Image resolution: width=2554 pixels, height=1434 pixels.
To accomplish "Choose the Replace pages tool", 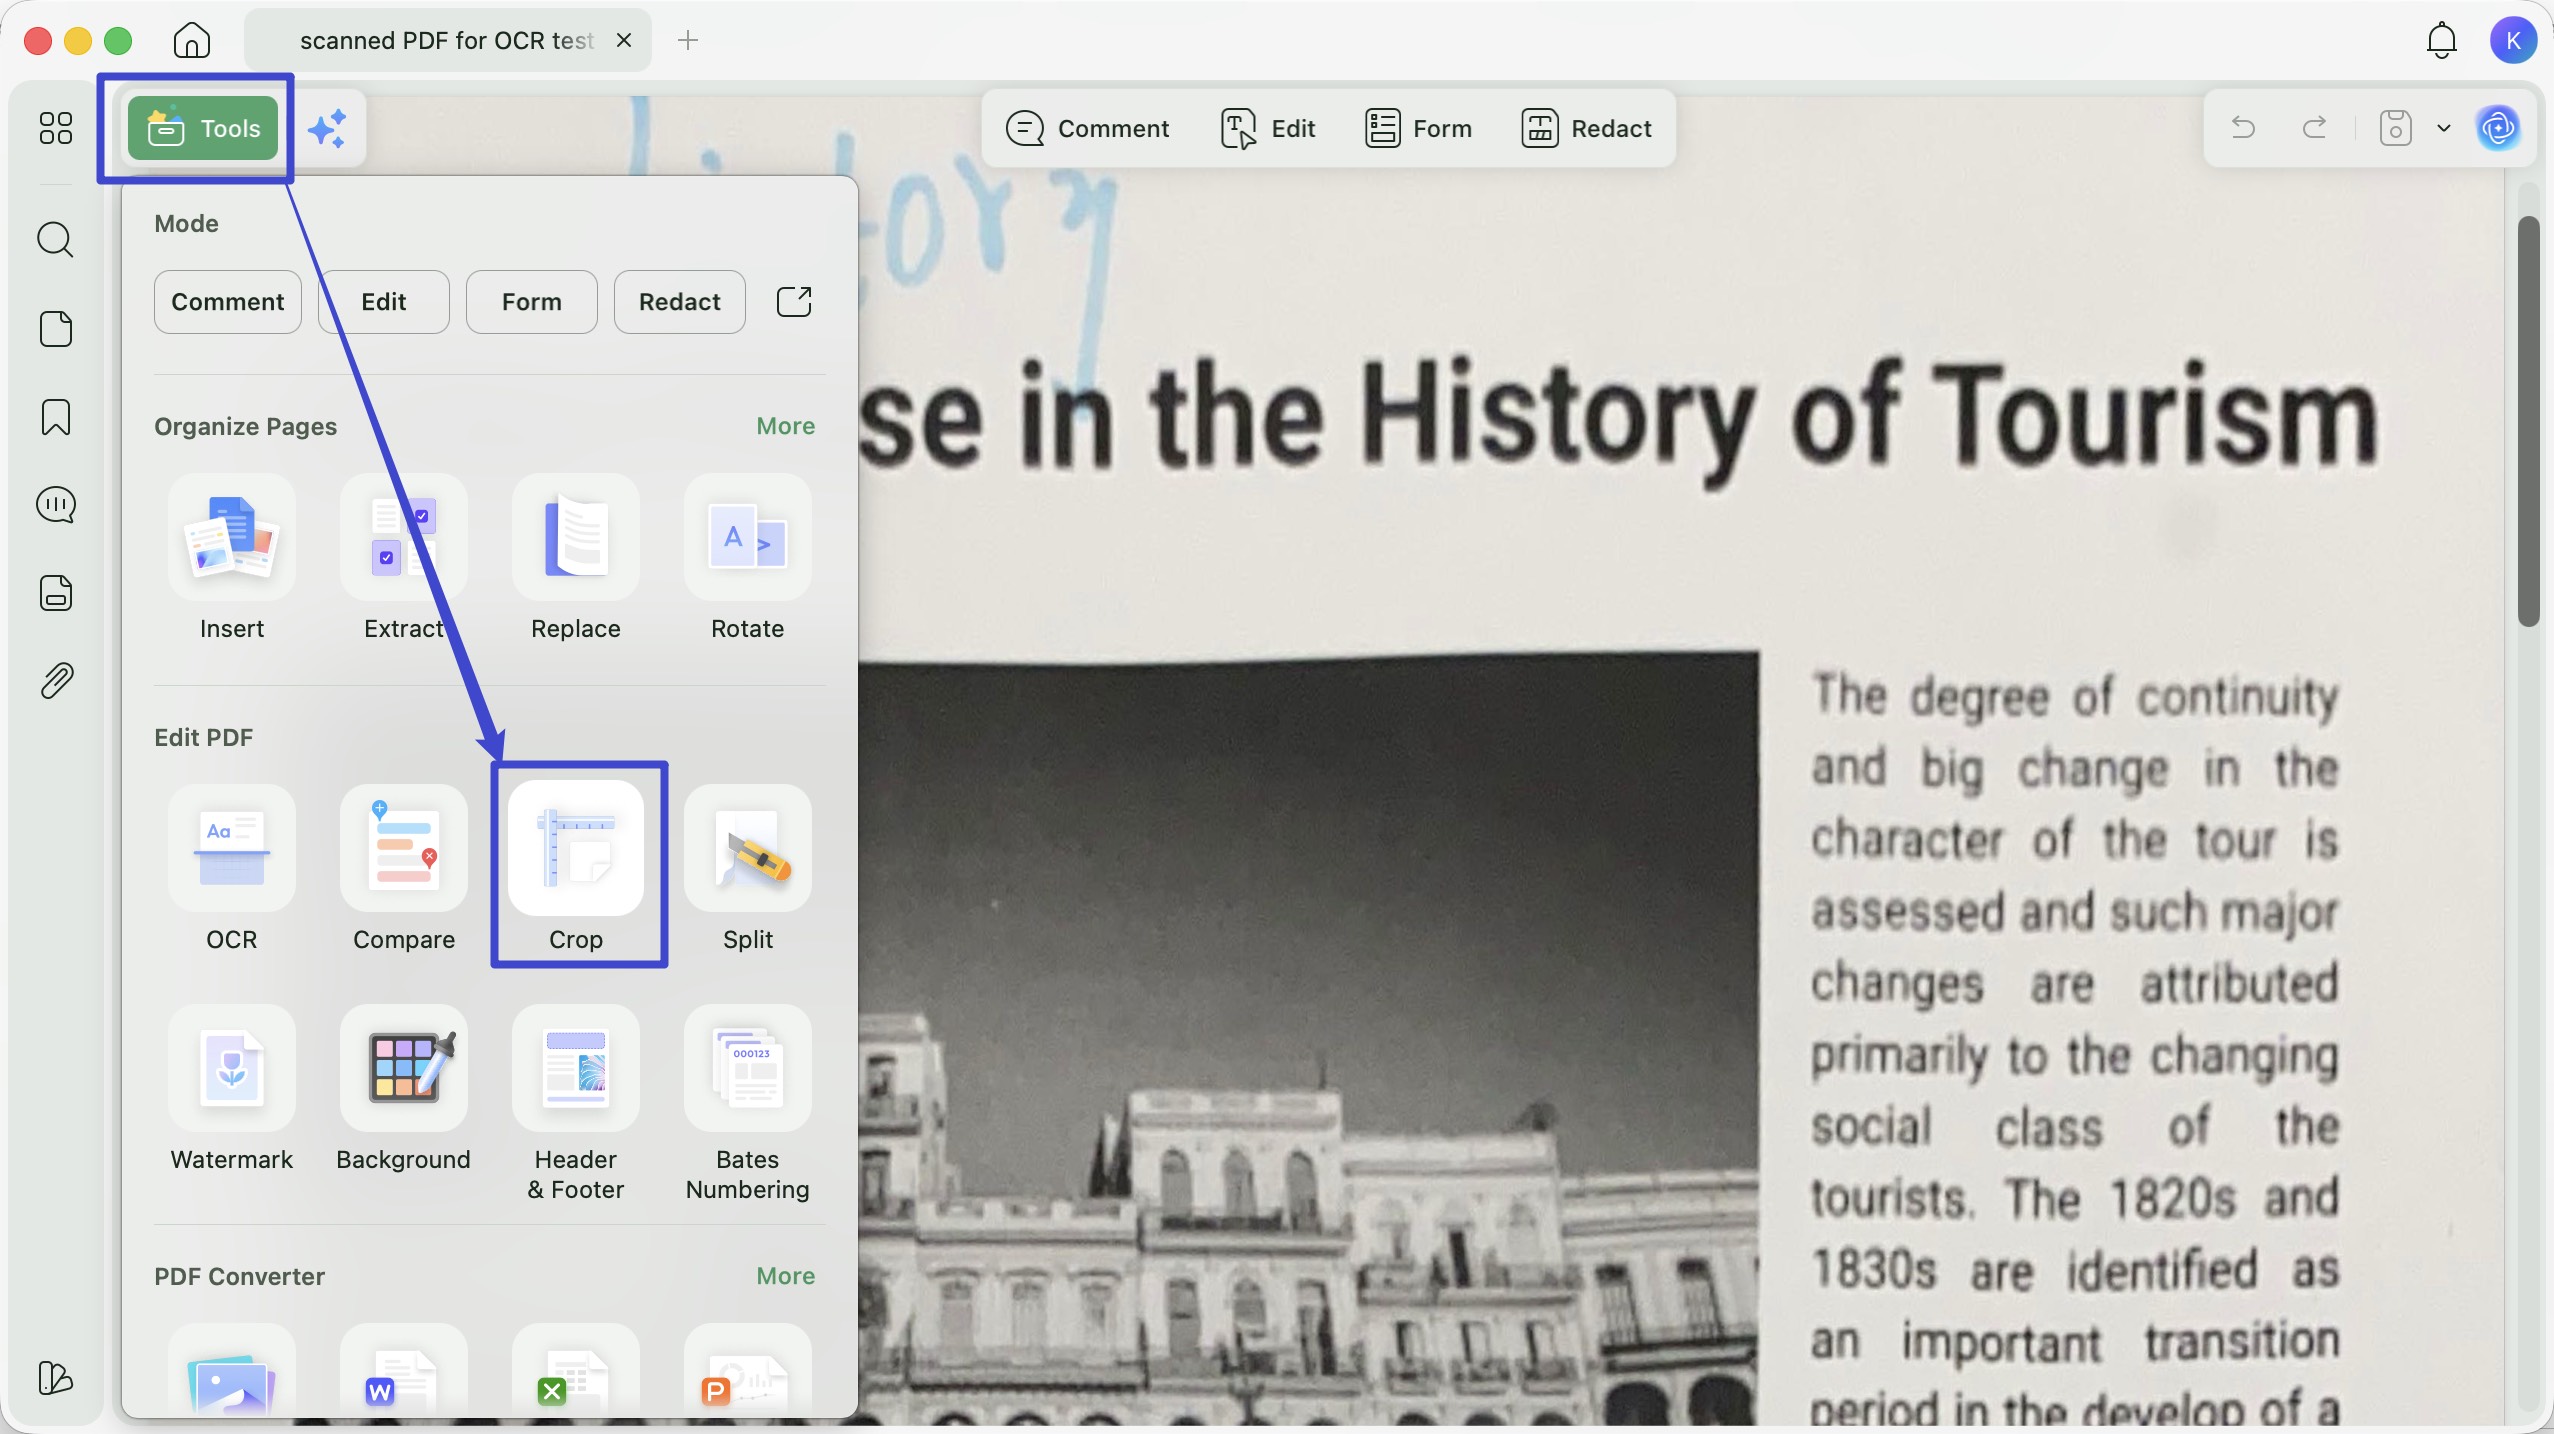I will coord(576,558).
